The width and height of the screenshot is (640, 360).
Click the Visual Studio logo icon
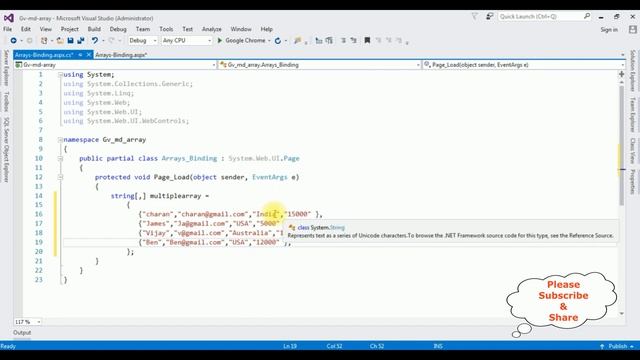click(x=9, y=18)
